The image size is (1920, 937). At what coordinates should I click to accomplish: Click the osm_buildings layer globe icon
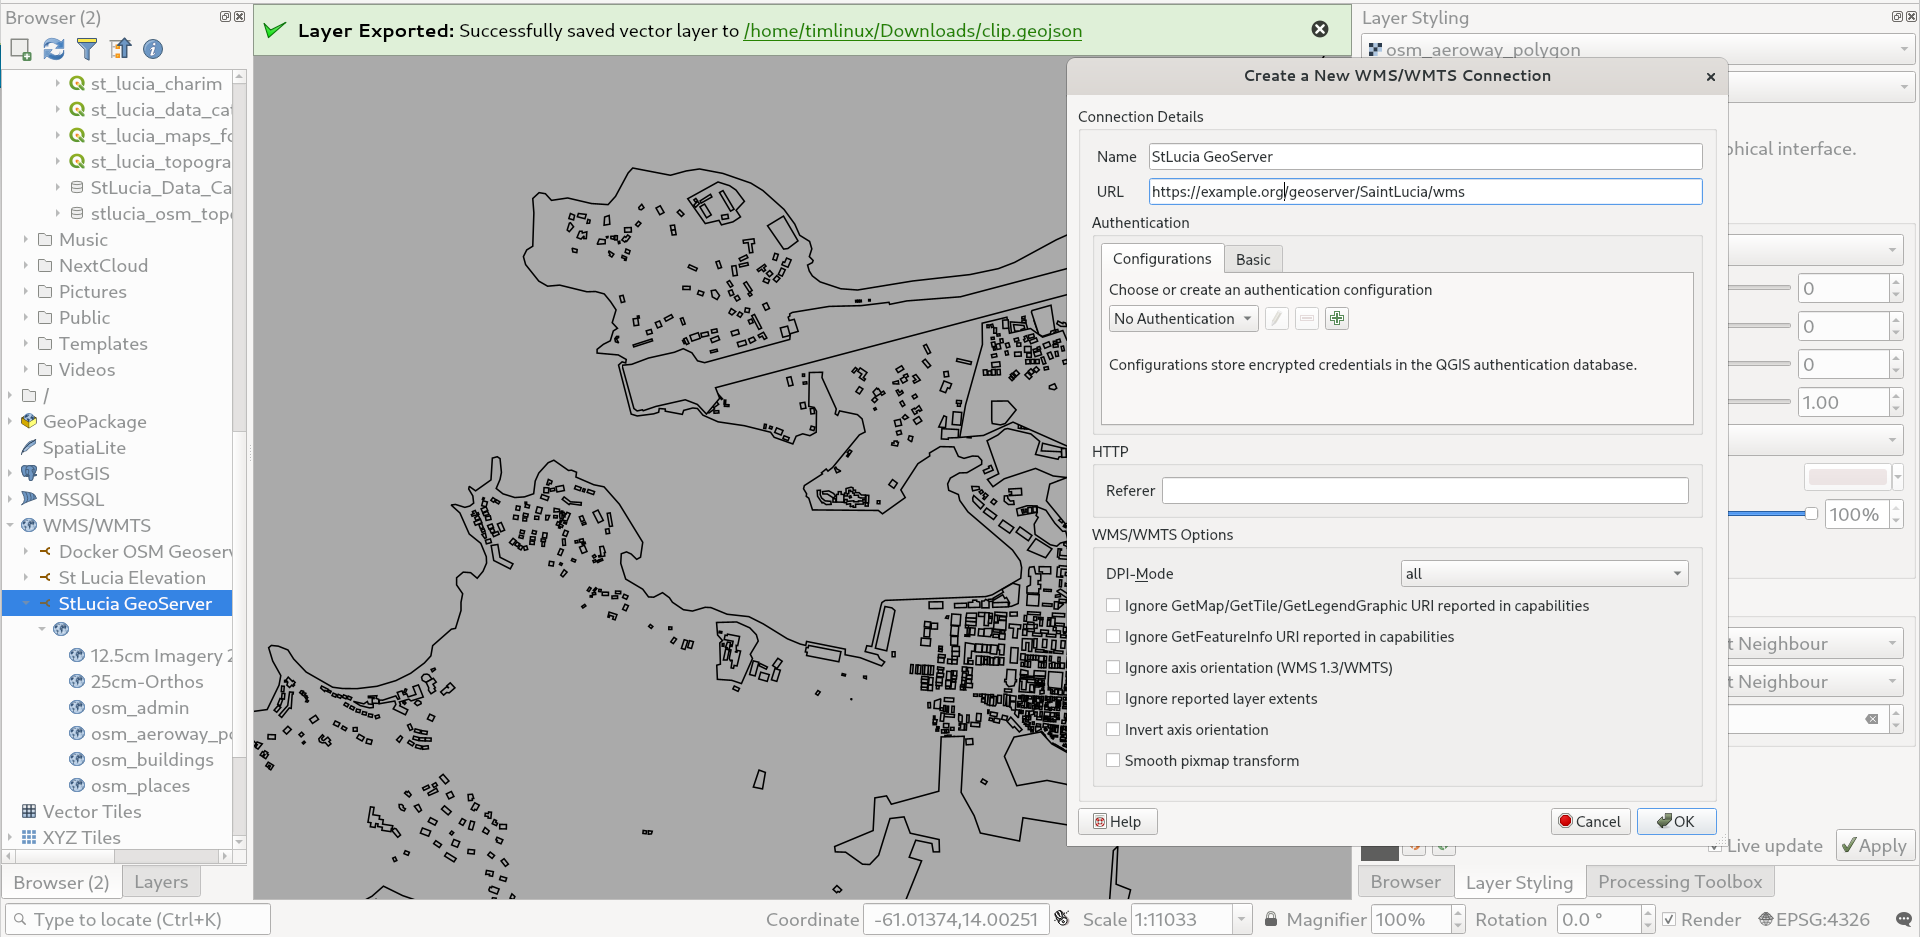[x=77, y=759]
